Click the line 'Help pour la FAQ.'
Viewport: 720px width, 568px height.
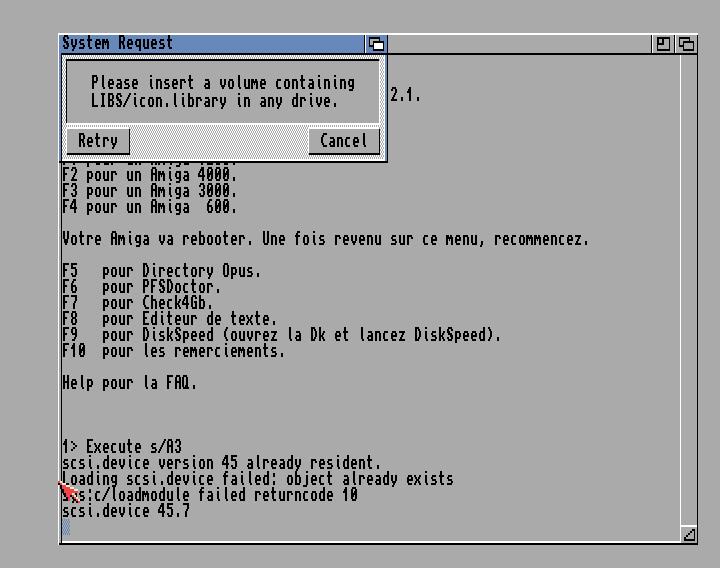click(129, 383)
